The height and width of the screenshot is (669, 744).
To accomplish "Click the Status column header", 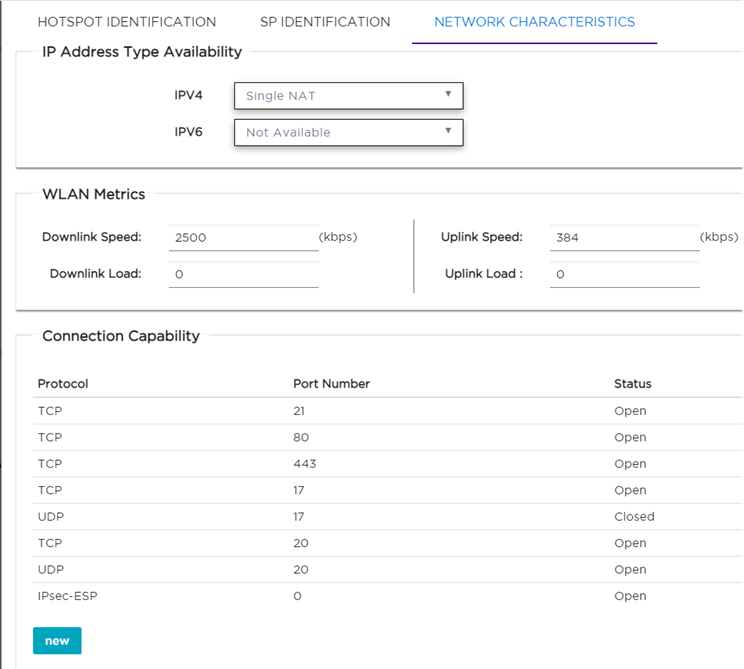I will [x=632, y=384].
